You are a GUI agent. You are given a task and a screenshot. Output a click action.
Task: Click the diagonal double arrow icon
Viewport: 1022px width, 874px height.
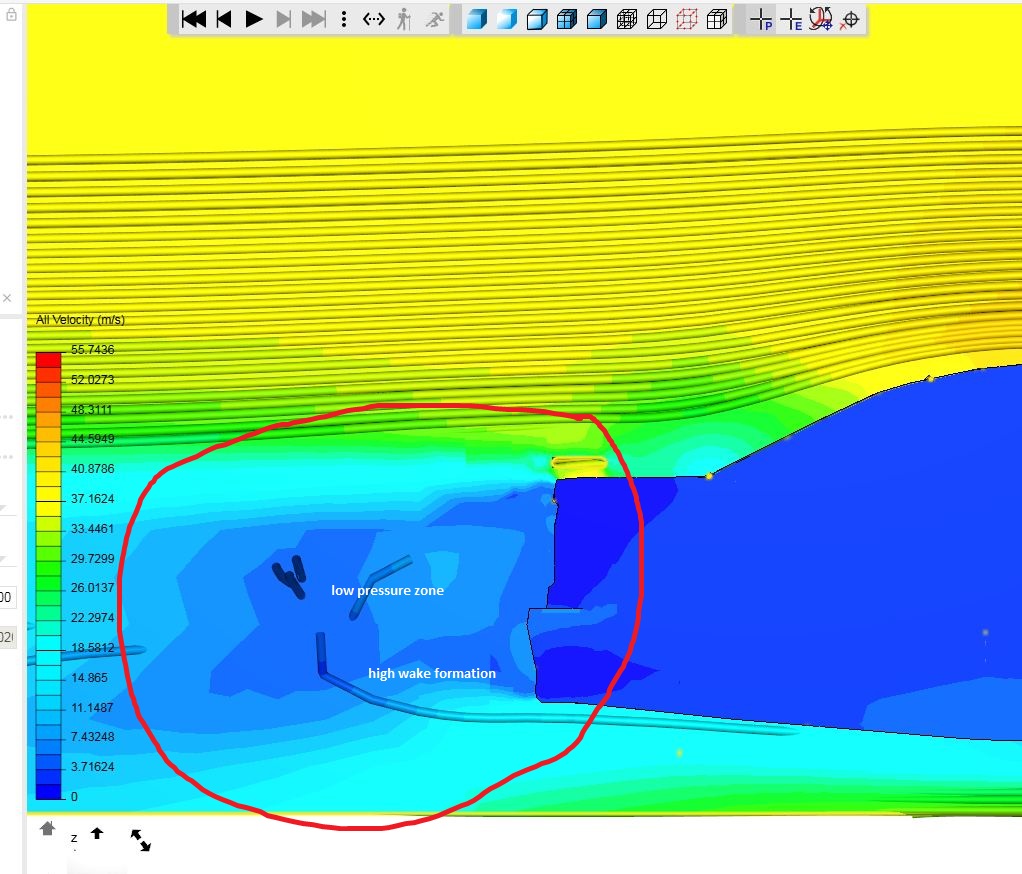140,839
